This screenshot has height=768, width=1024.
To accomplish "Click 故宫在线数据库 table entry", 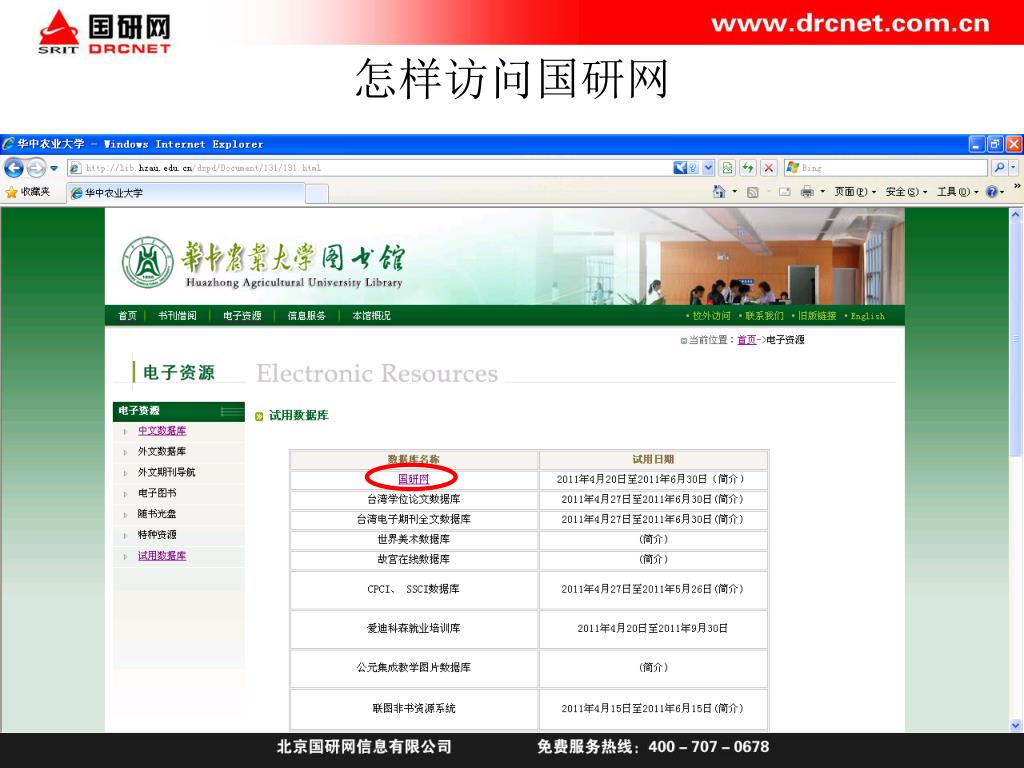I will (x=413, y=560).
